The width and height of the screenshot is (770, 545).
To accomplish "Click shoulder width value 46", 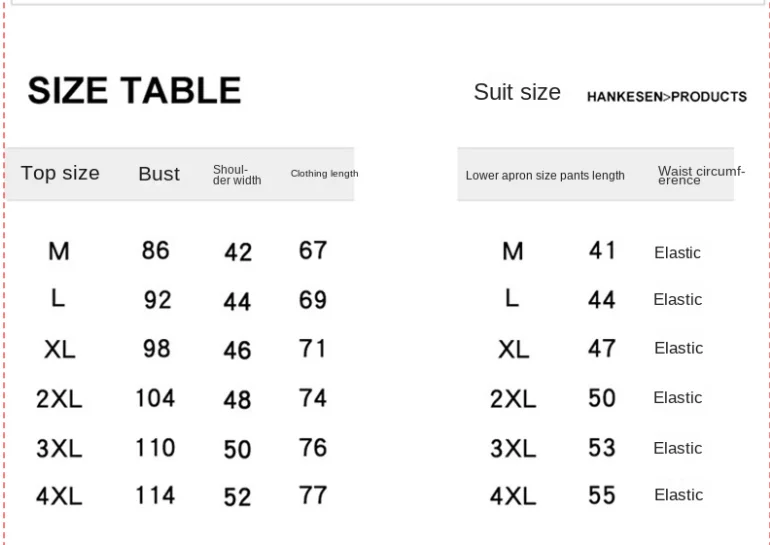I will tap(237, 350).
